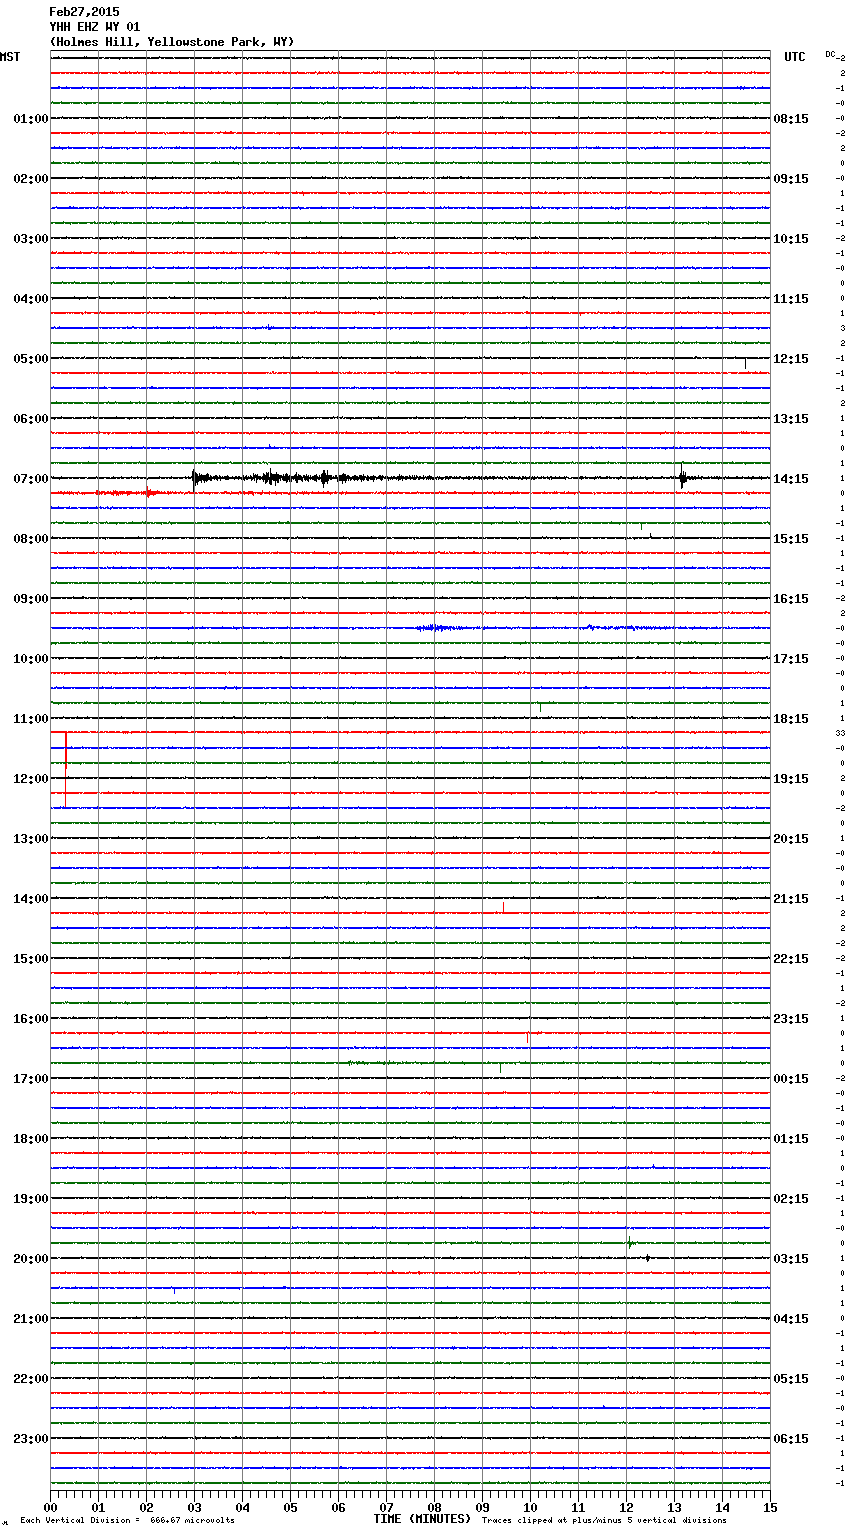Image resolution: width=850 pixels, height=1534 pixels.
Task: Select the 11:00 MST time label
Action: coord(31,719)
